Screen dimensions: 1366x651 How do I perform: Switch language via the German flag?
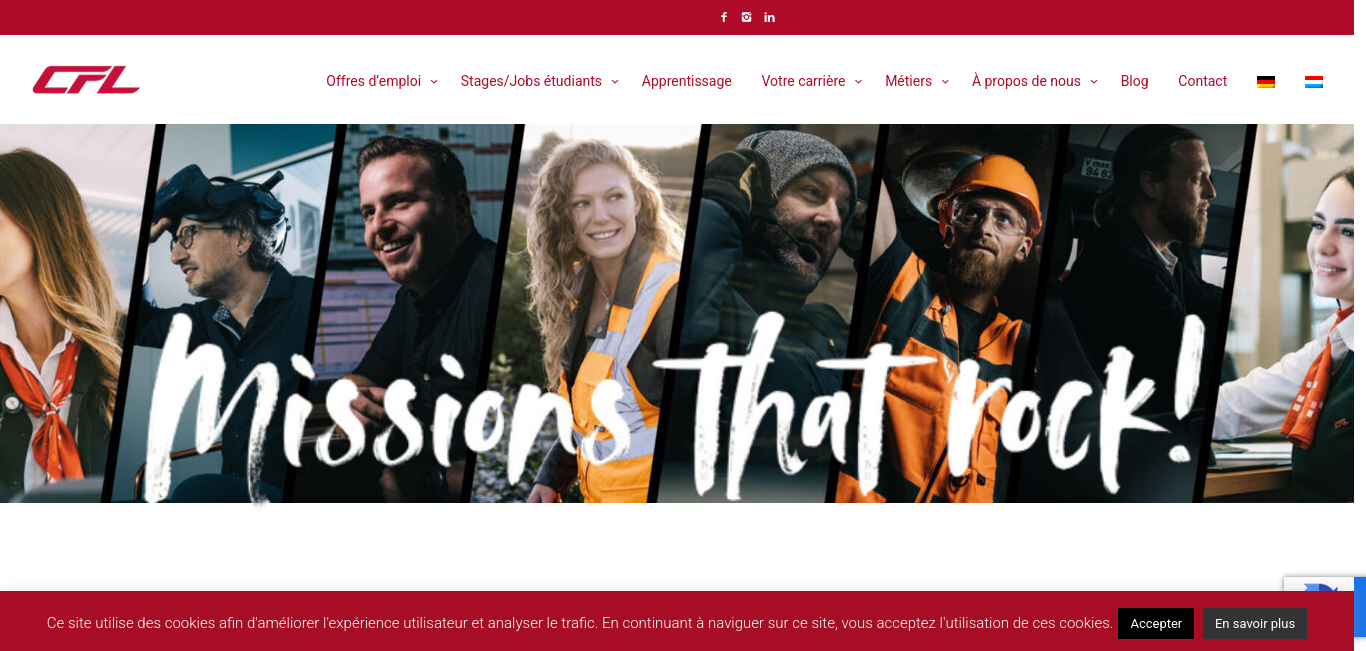click(1266, 82)
